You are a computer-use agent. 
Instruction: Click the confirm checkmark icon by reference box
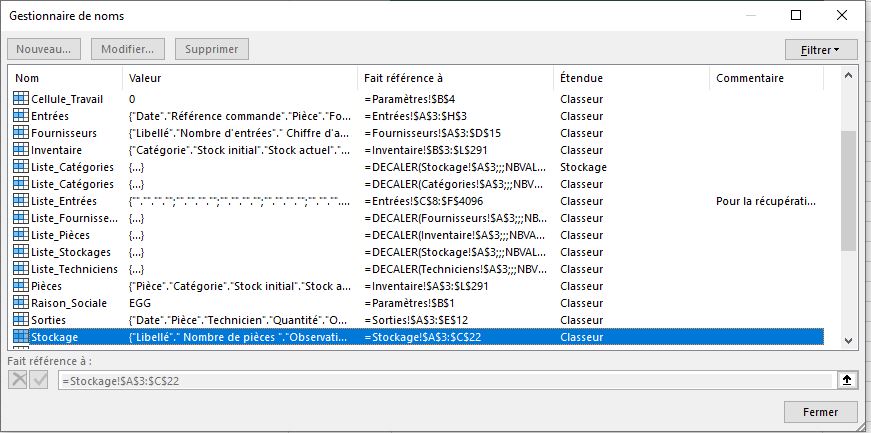[x=38, y=380]
